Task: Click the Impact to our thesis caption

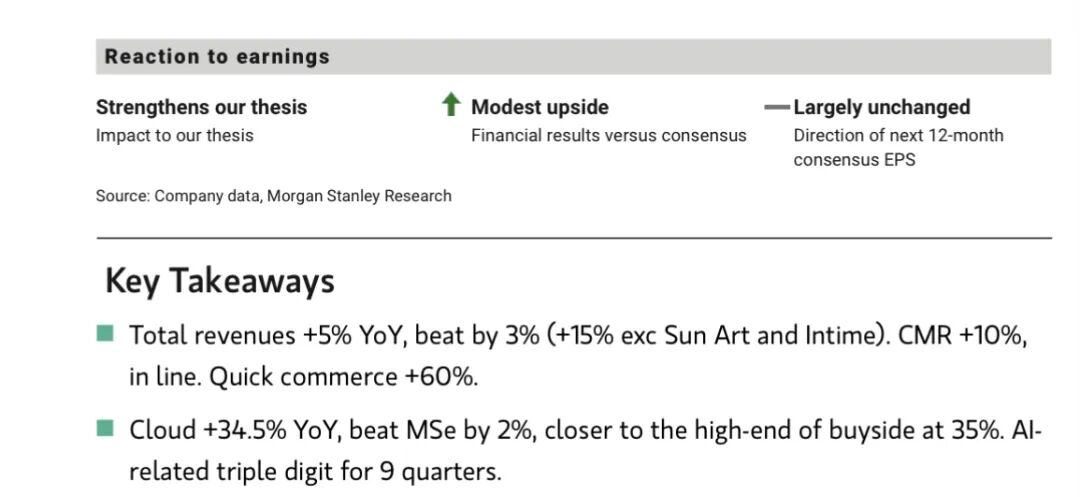Action: (174, 135)
